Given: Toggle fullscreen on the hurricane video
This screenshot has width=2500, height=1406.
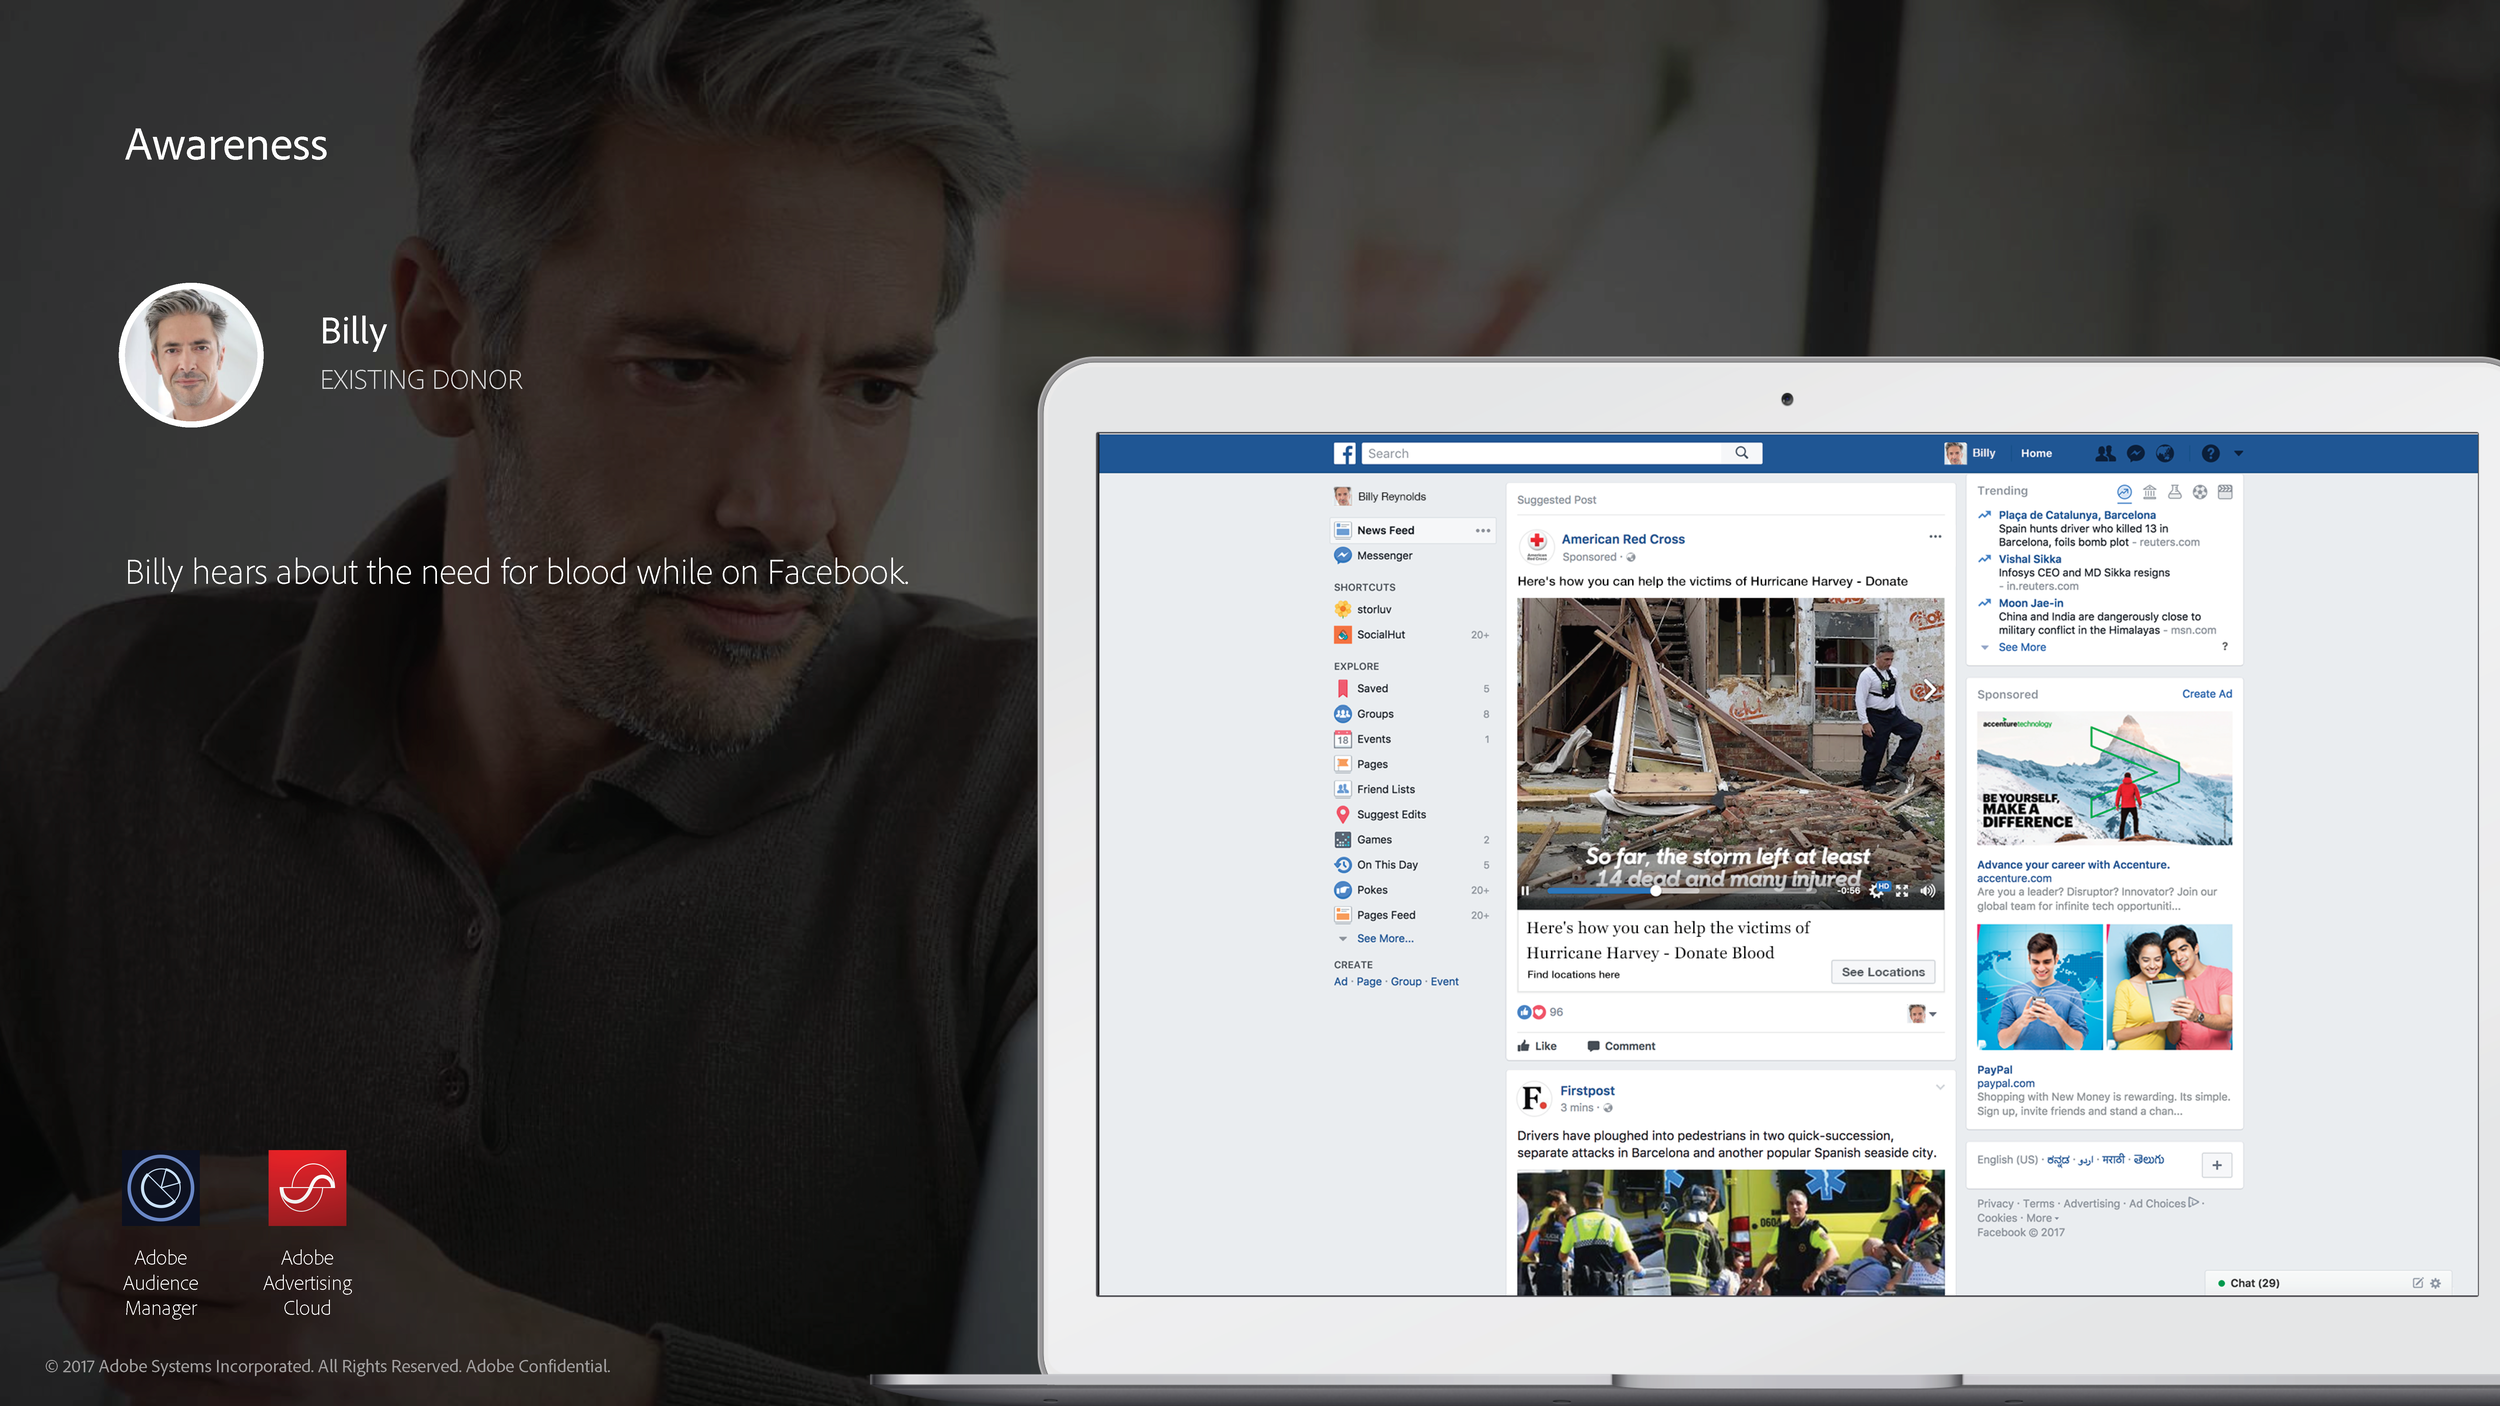Looking at the screenshot, I should 1902,890.
